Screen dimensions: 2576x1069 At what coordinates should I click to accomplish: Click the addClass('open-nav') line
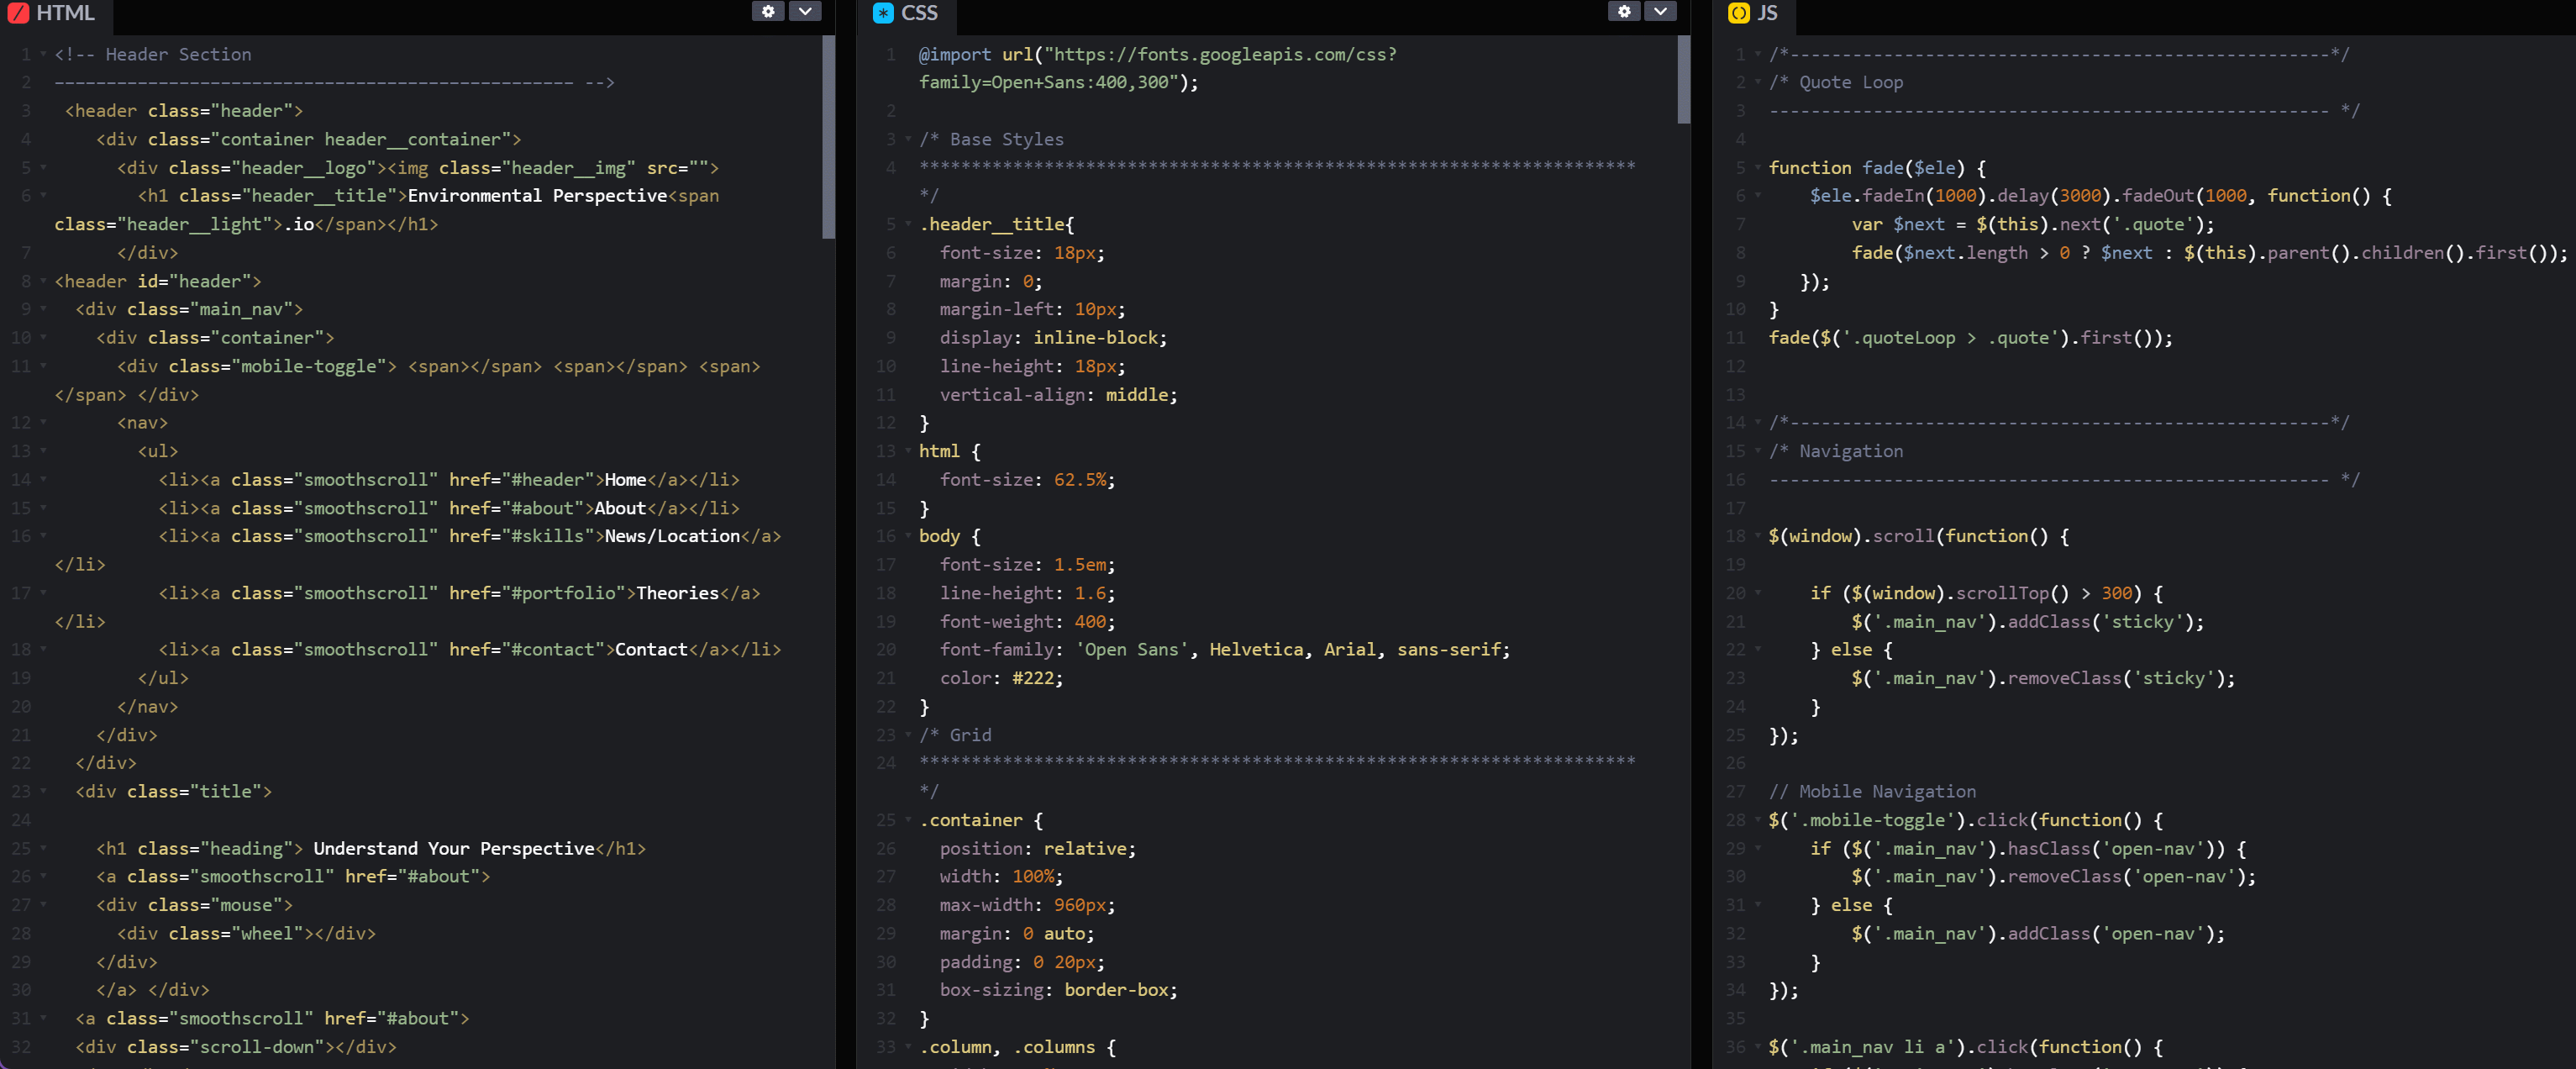coord(2038,934)
